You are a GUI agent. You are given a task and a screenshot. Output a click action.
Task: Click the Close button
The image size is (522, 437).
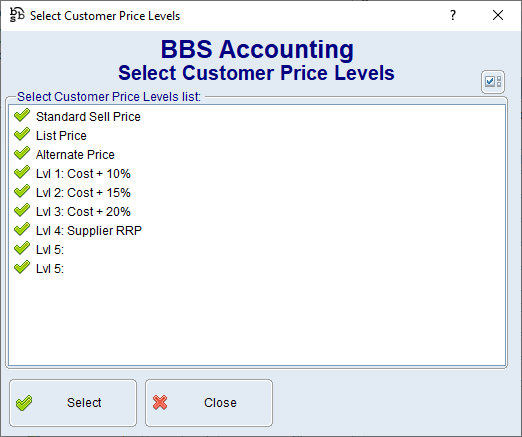pos(209,403)
